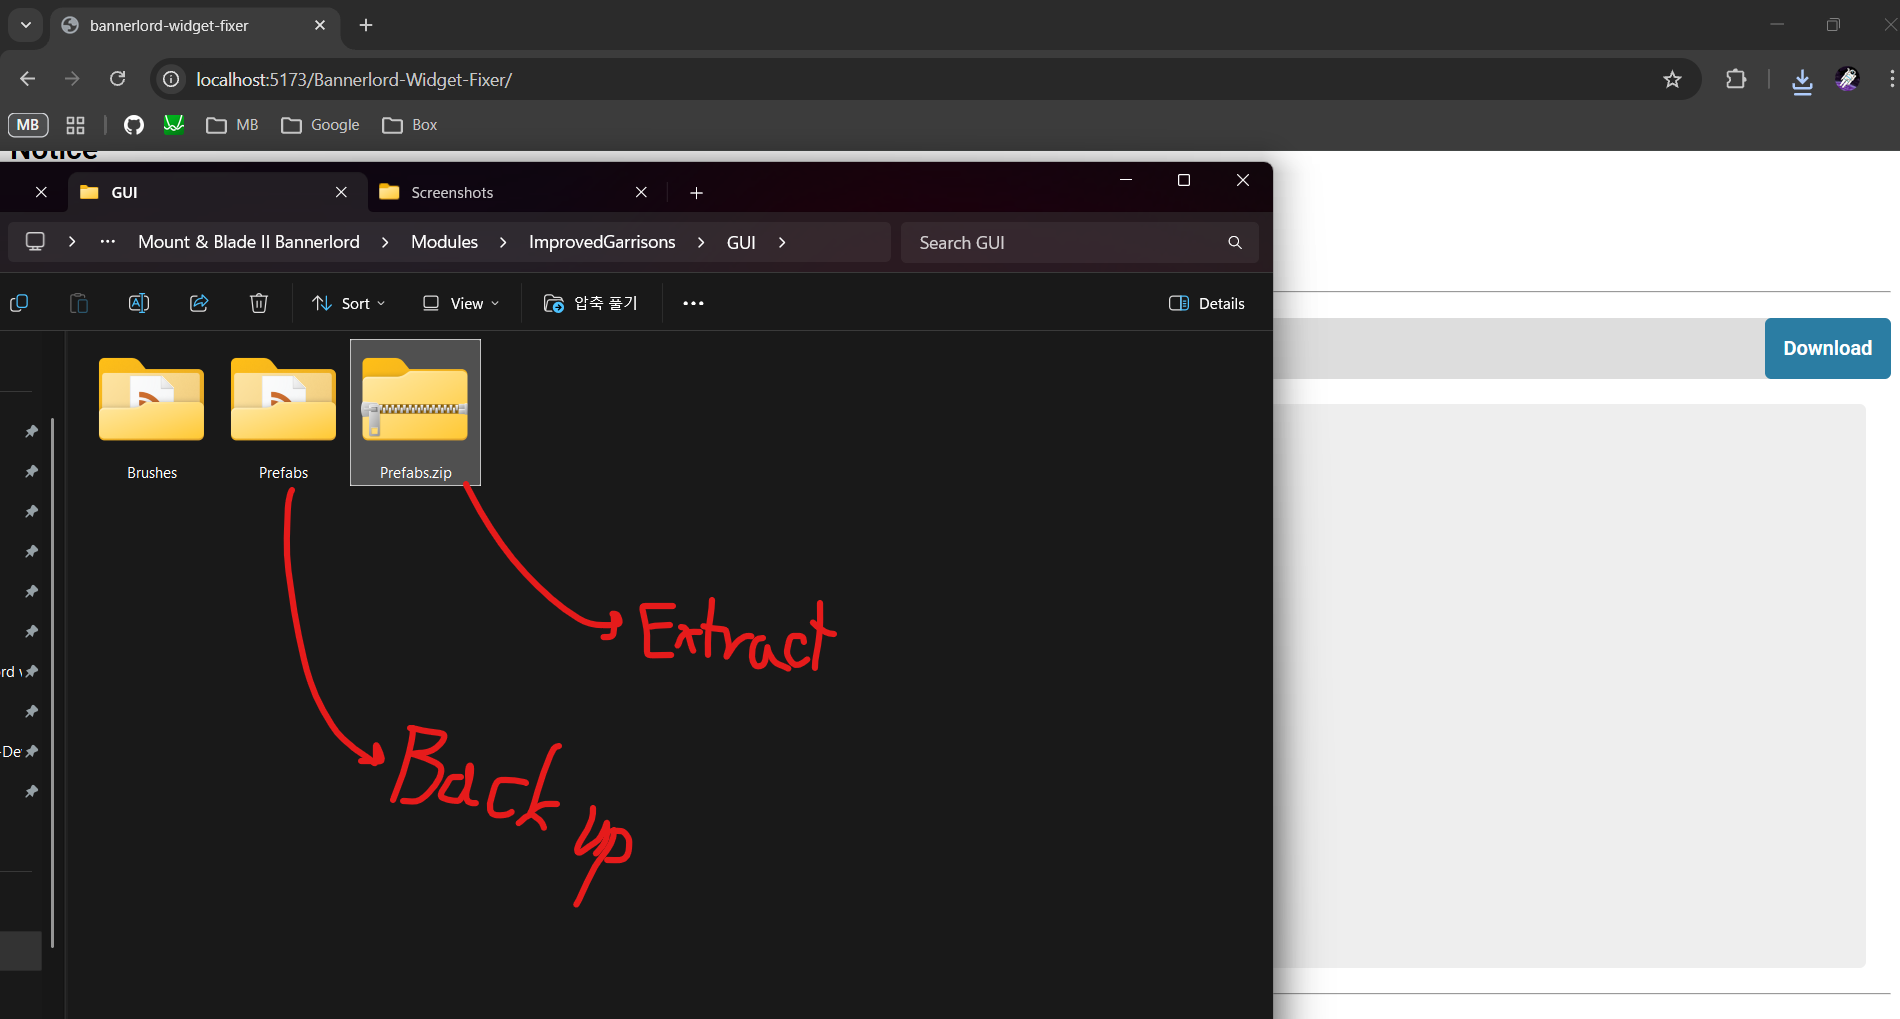Click the Search GUI input field
The height and width of the screenshot is (1019, 1900).
point(1065,243)
